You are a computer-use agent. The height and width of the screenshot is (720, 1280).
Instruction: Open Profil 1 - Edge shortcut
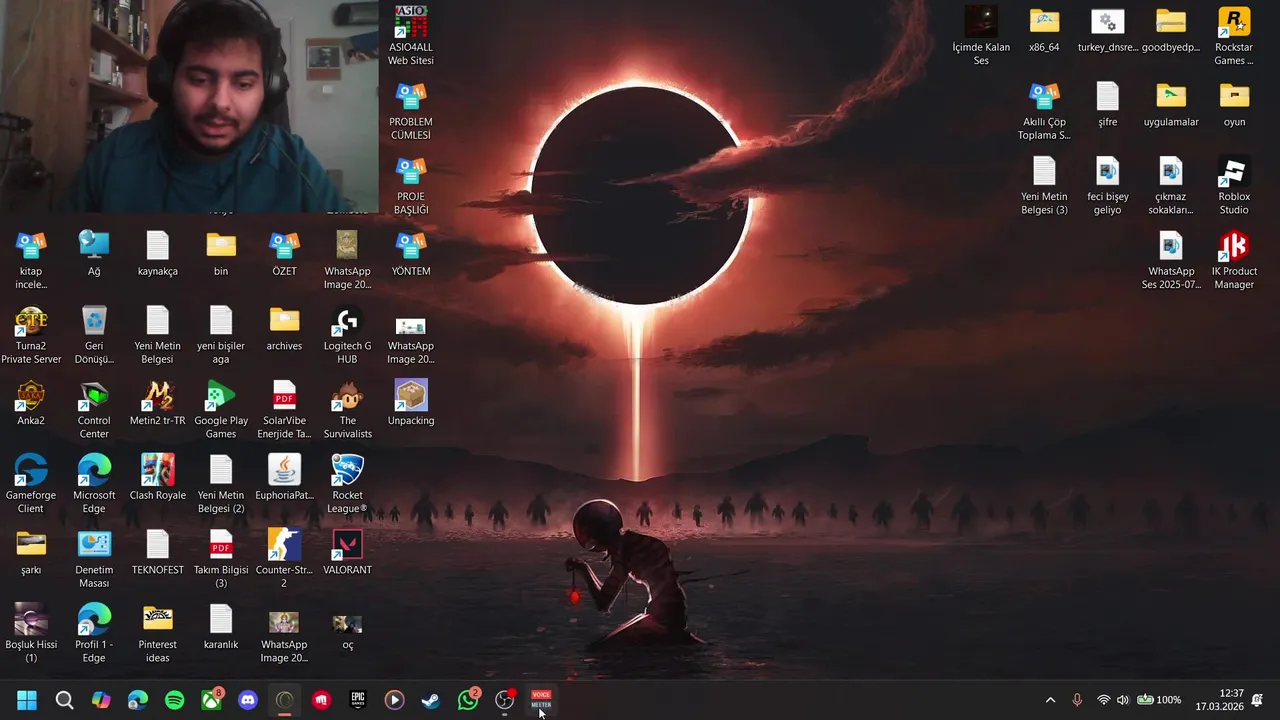[x=94, y=634]
